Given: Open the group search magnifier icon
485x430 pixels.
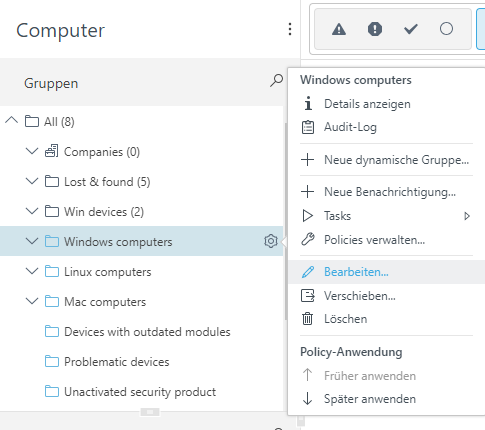Looking at the screenshot, I should coord(276,81).
